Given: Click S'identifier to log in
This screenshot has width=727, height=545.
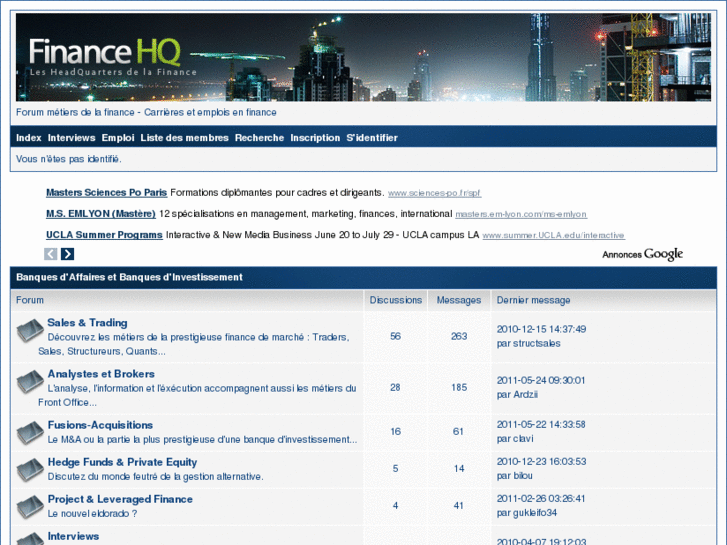Looking at the screenshot, I should click(372, 138).
